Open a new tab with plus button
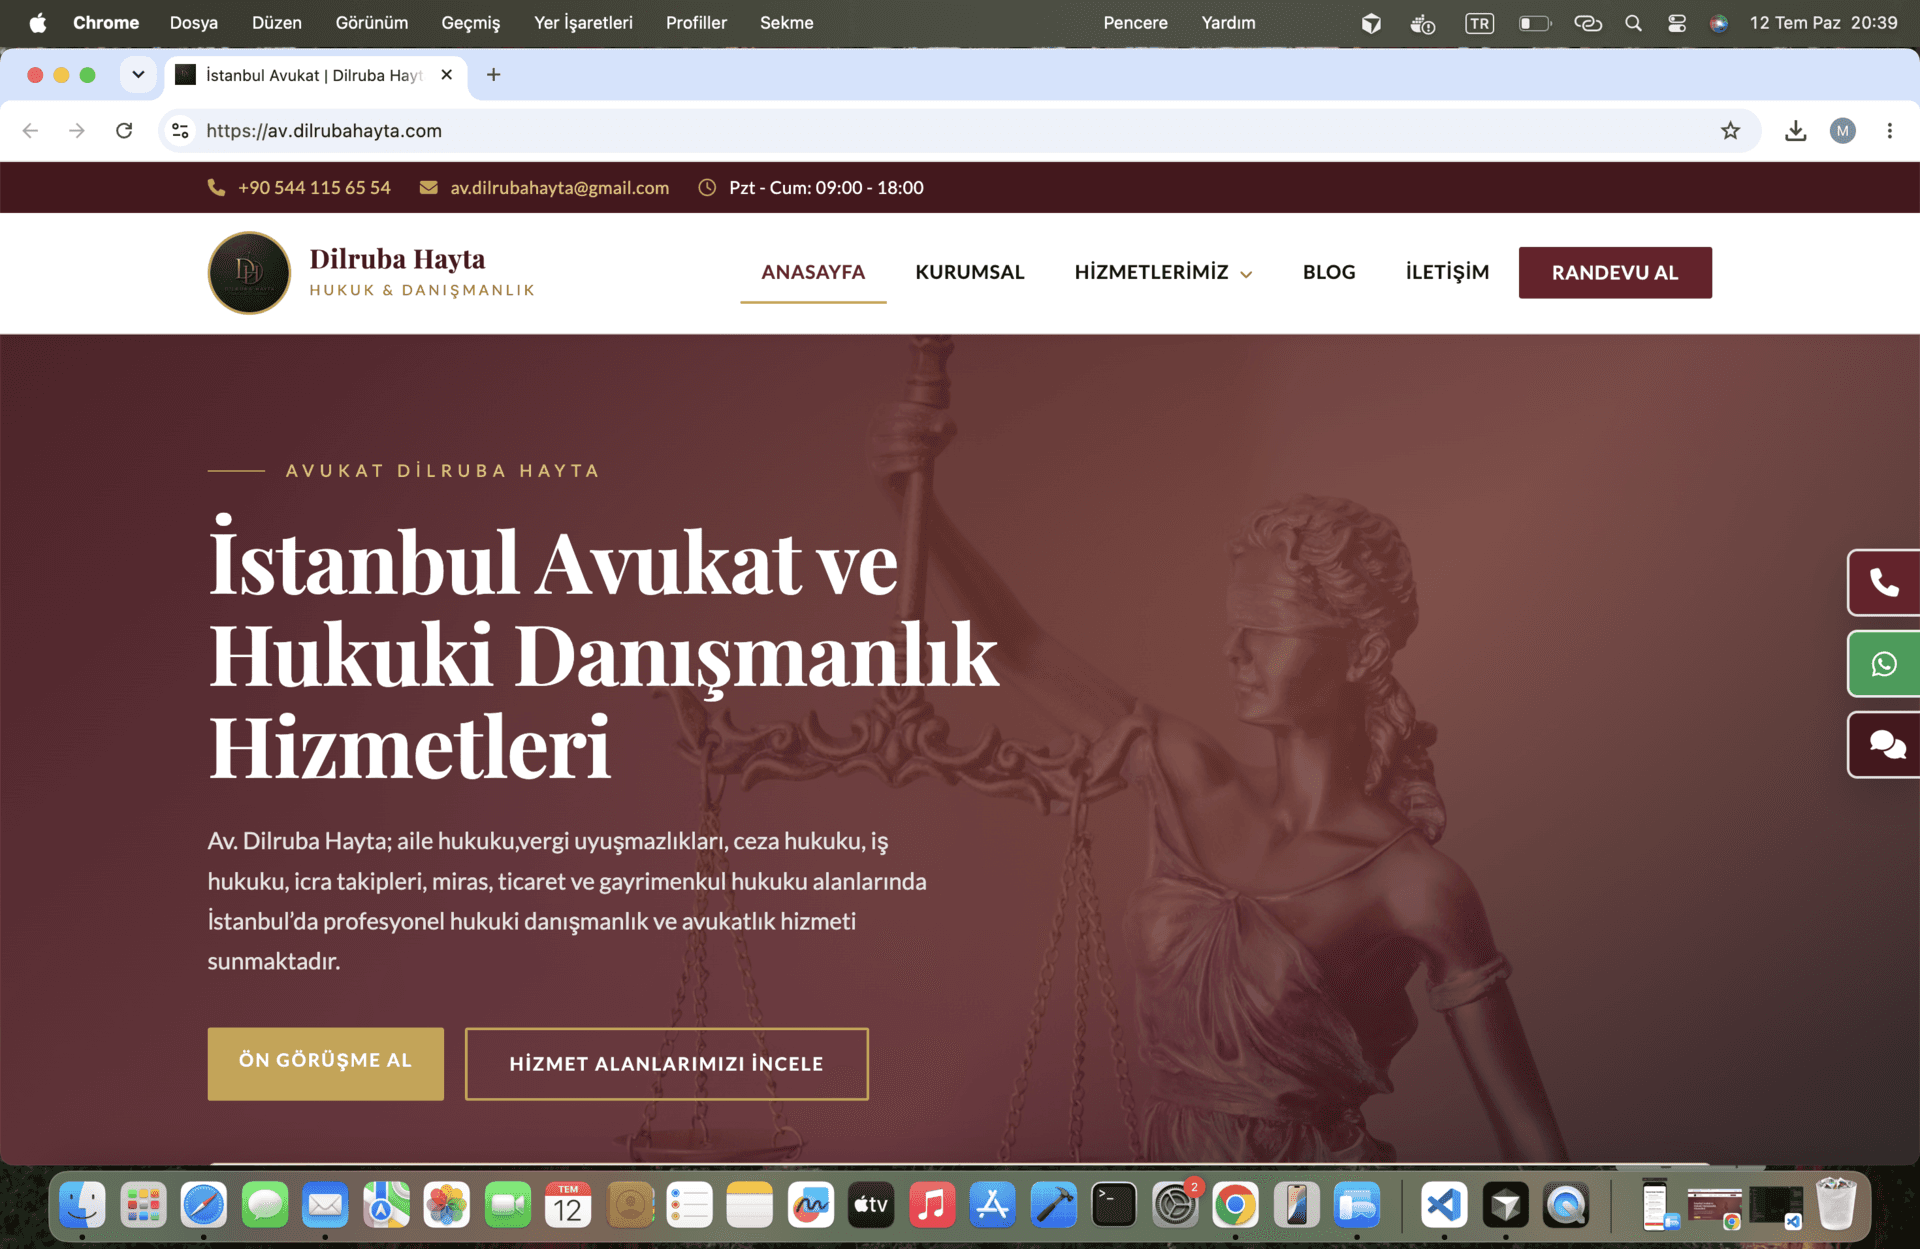 click(493, 75)
